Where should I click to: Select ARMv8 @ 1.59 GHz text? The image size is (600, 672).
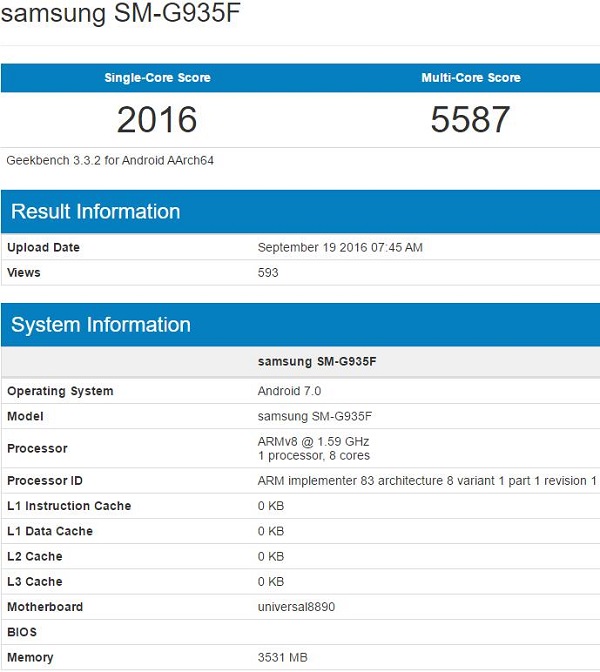[313, 441]
